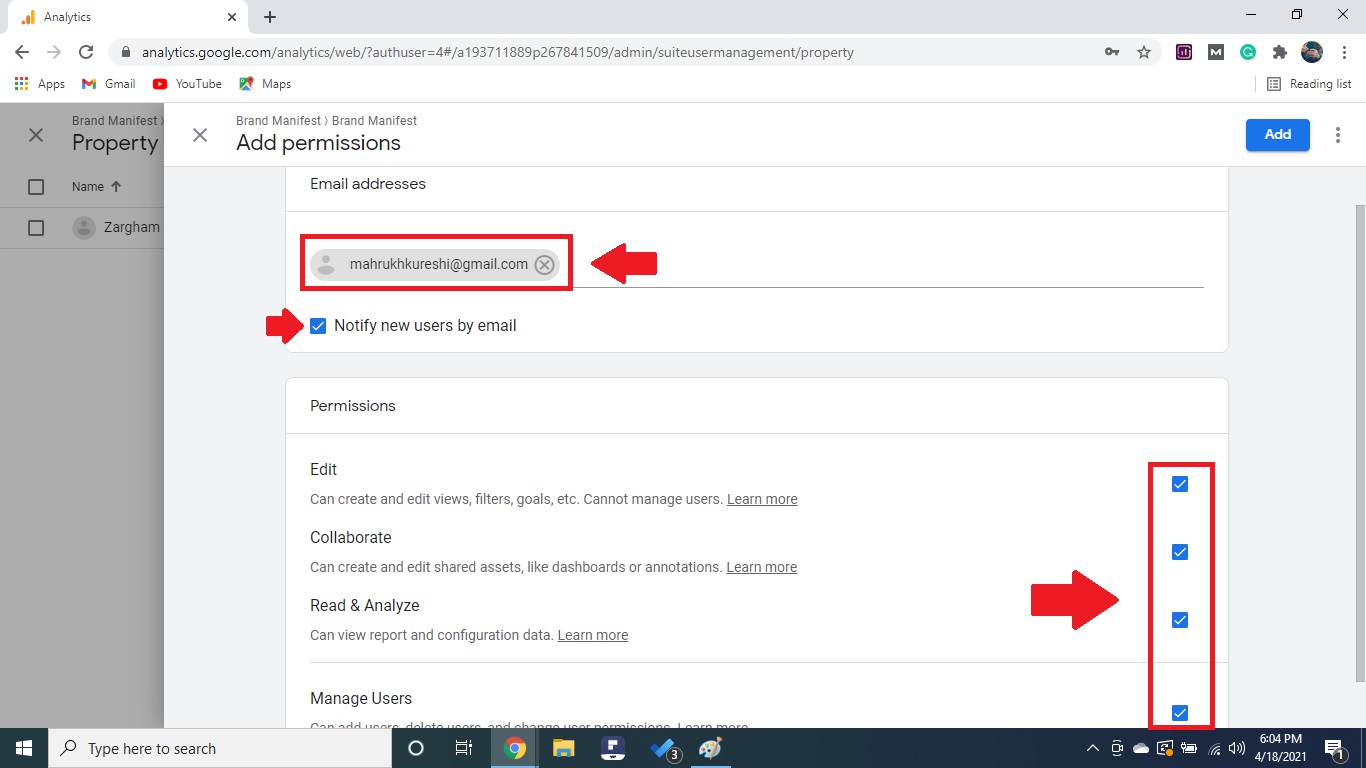The width and height of the screenshot is (1366, 768).
Task: Click the Zargham user avatar
Action: point(84,228)
